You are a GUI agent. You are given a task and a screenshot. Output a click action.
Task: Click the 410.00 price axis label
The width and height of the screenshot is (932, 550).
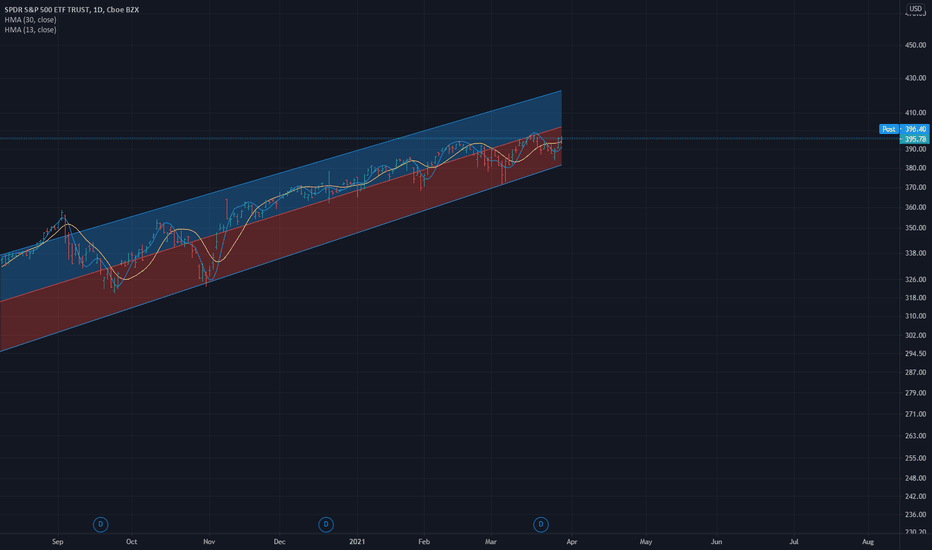(915, 112)
